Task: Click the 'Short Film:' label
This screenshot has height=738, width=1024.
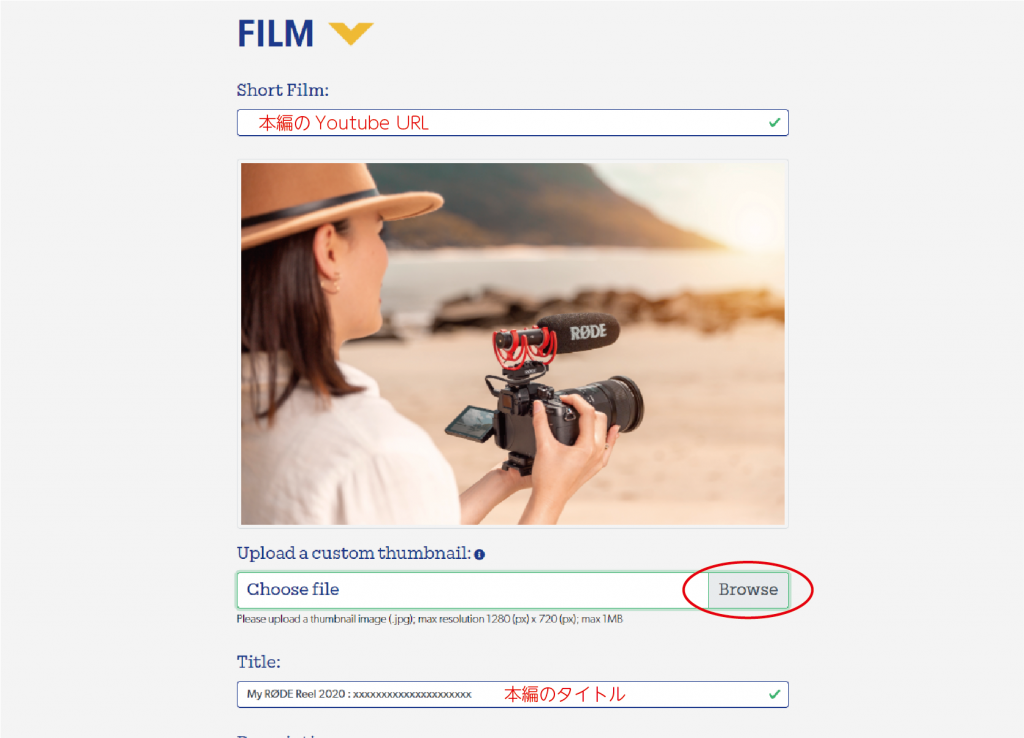Action: (x=283, y=90)
